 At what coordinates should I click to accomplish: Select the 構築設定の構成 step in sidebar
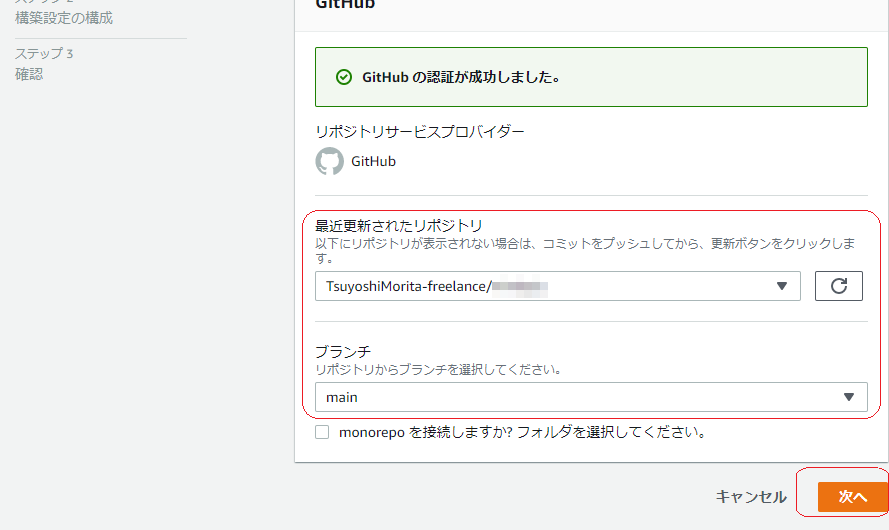pyautogui.click(x=64, y=18)
